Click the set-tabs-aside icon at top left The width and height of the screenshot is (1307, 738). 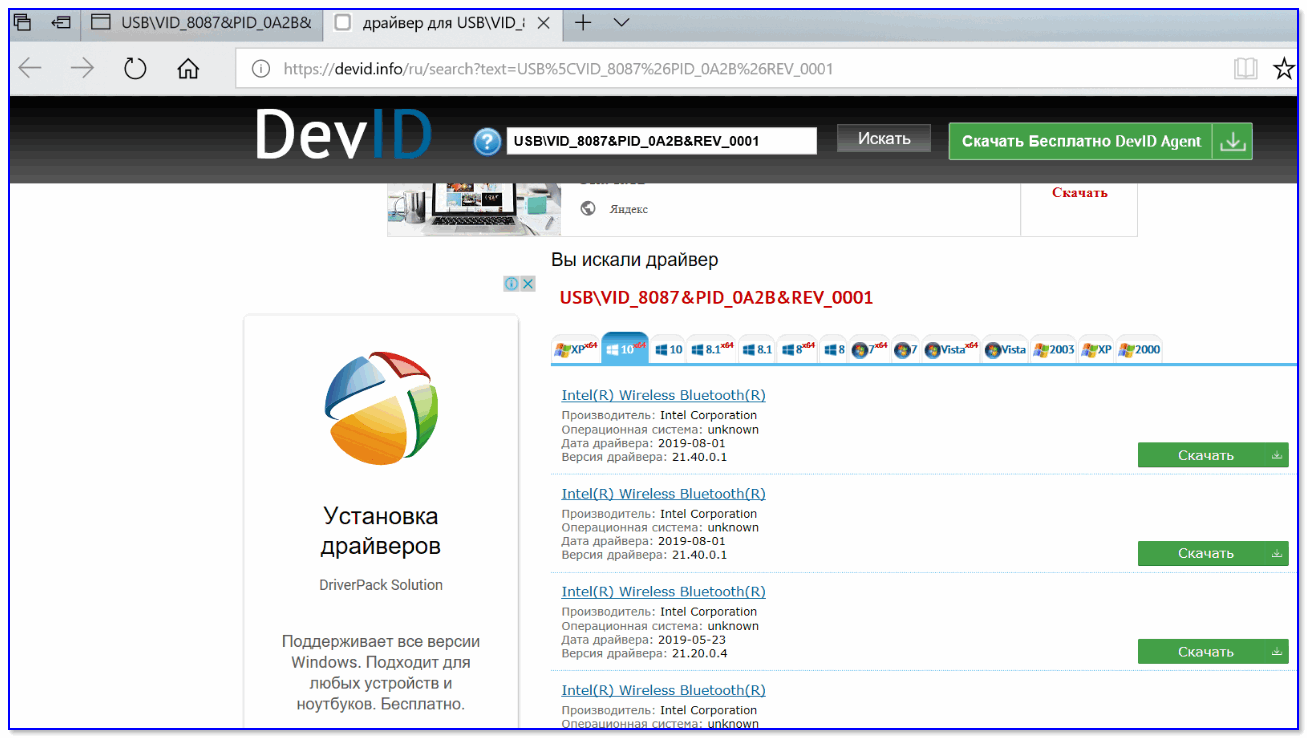click(62, 22)
